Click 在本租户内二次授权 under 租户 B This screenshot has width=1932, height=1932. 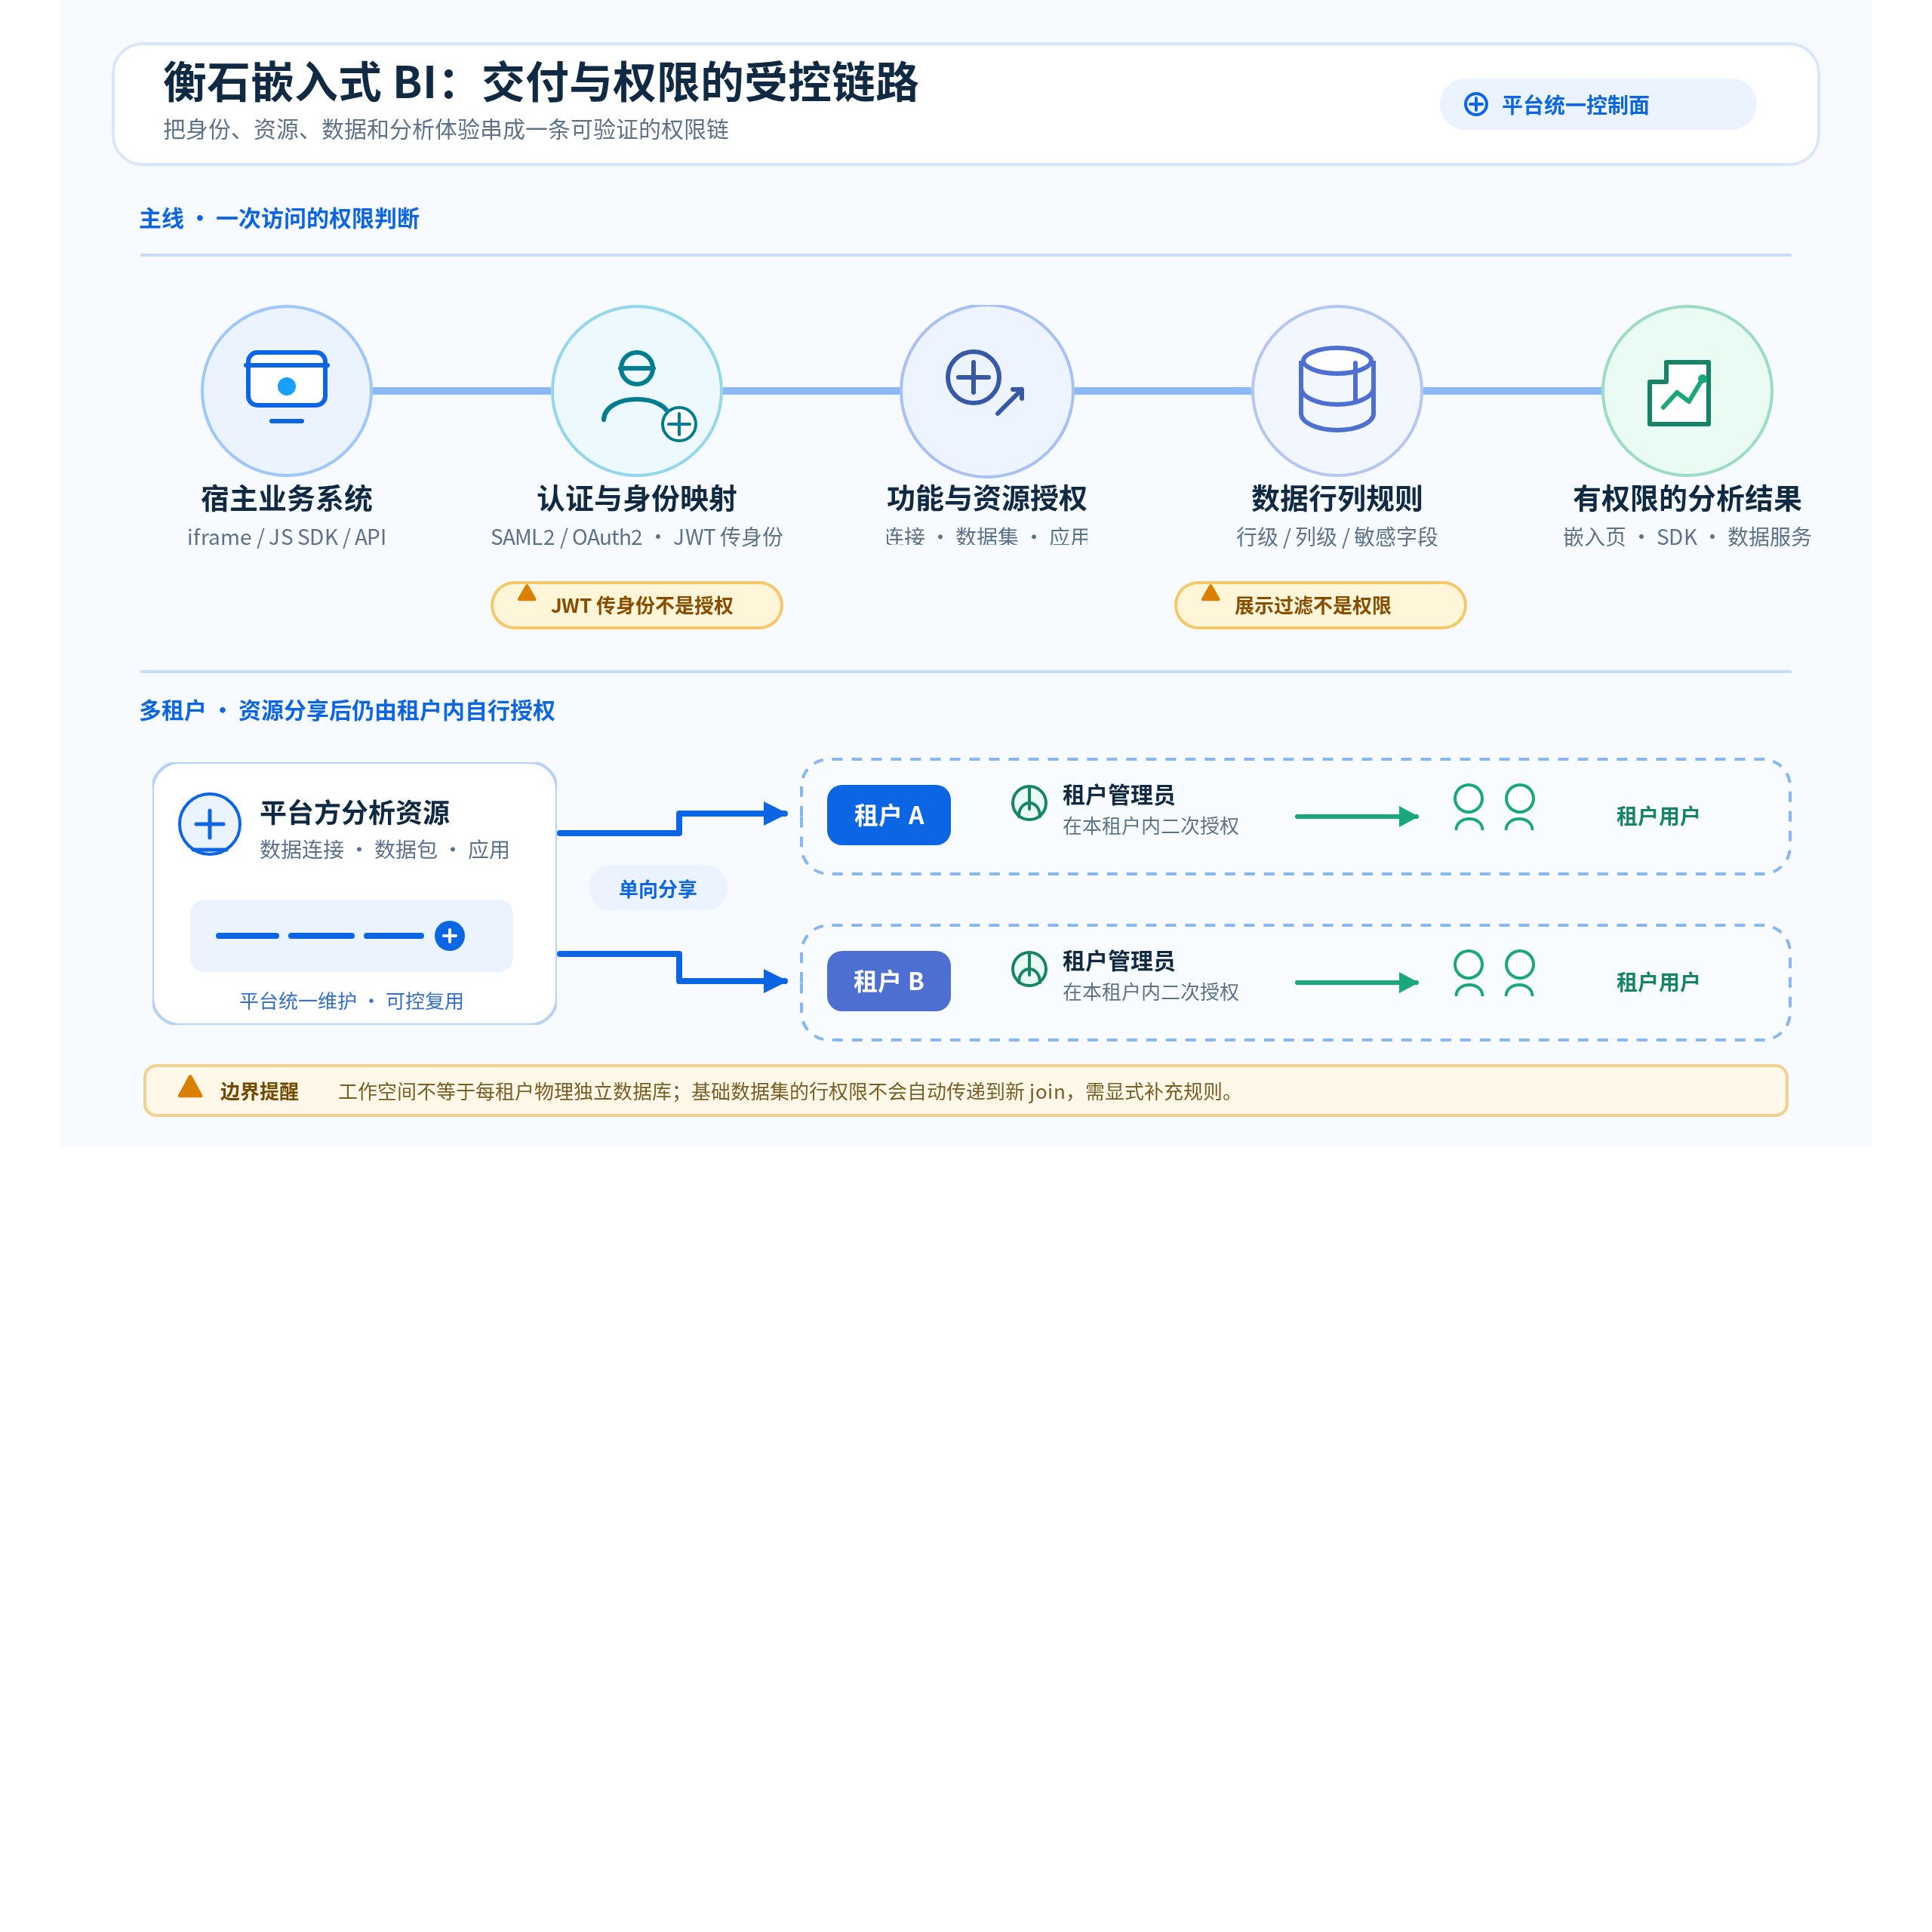1150,992
